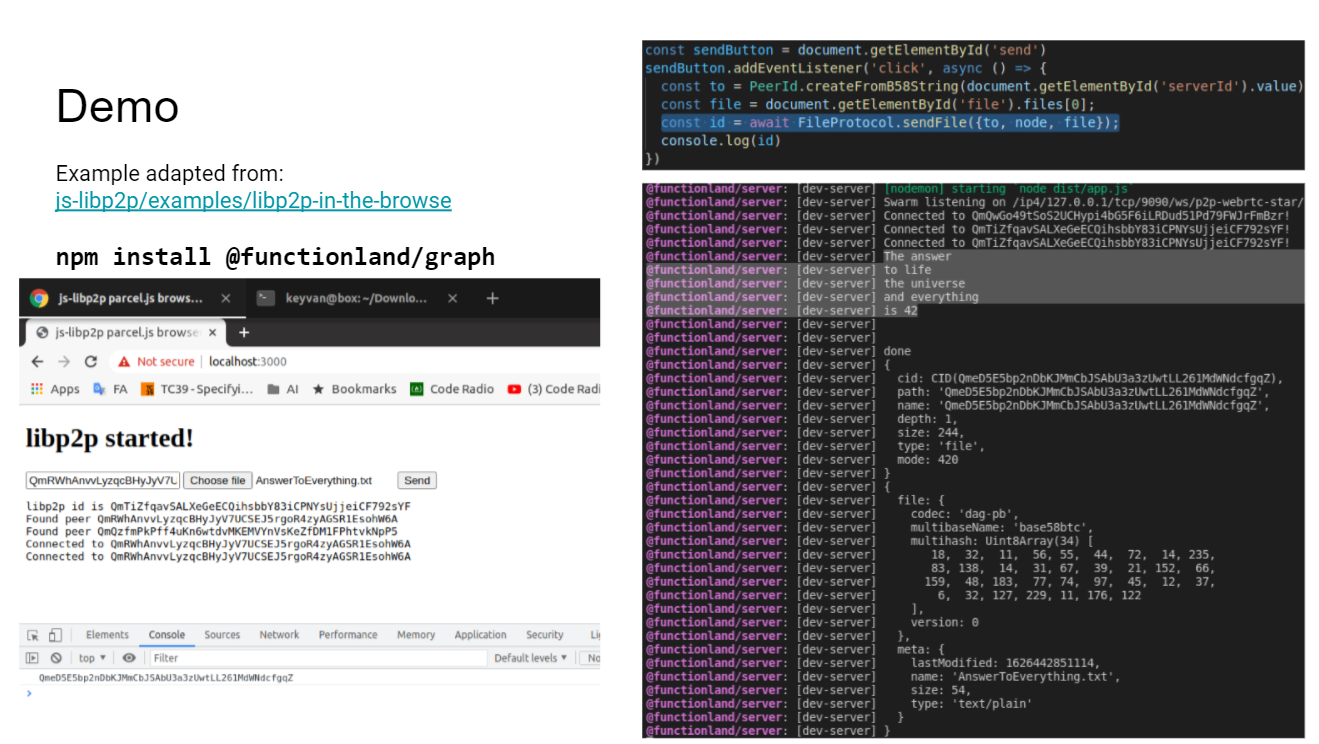This screenshot has width=1319, height=744.
Task: Go back with the browser back arrow
Action: (37, 361)
